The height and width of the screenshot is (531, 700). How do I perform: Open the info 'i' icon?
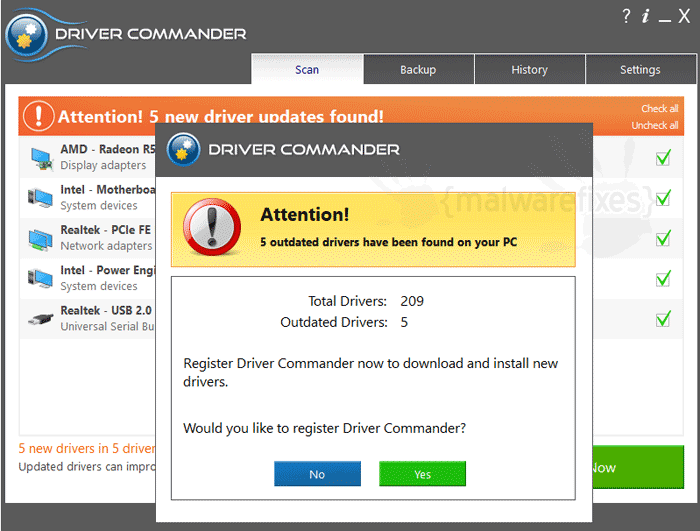point(645,16)
